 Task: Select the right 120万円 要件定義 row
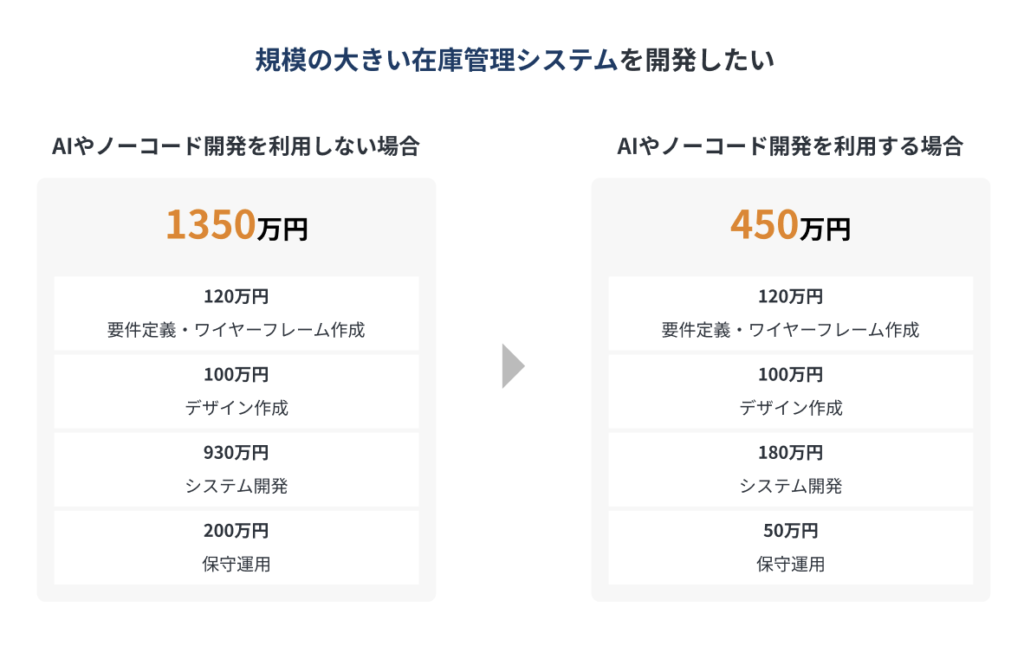tap(790, 313)
